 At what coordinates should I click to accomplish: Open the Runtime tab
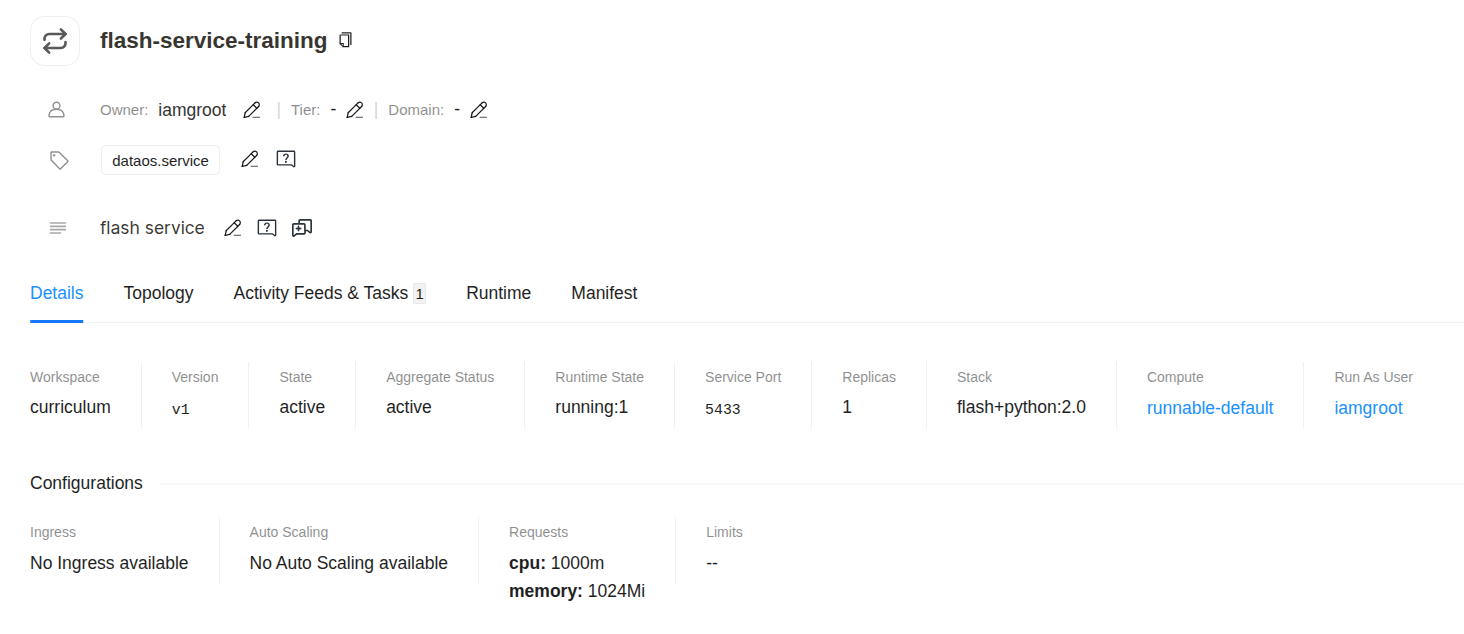click(x=498, y=293)
